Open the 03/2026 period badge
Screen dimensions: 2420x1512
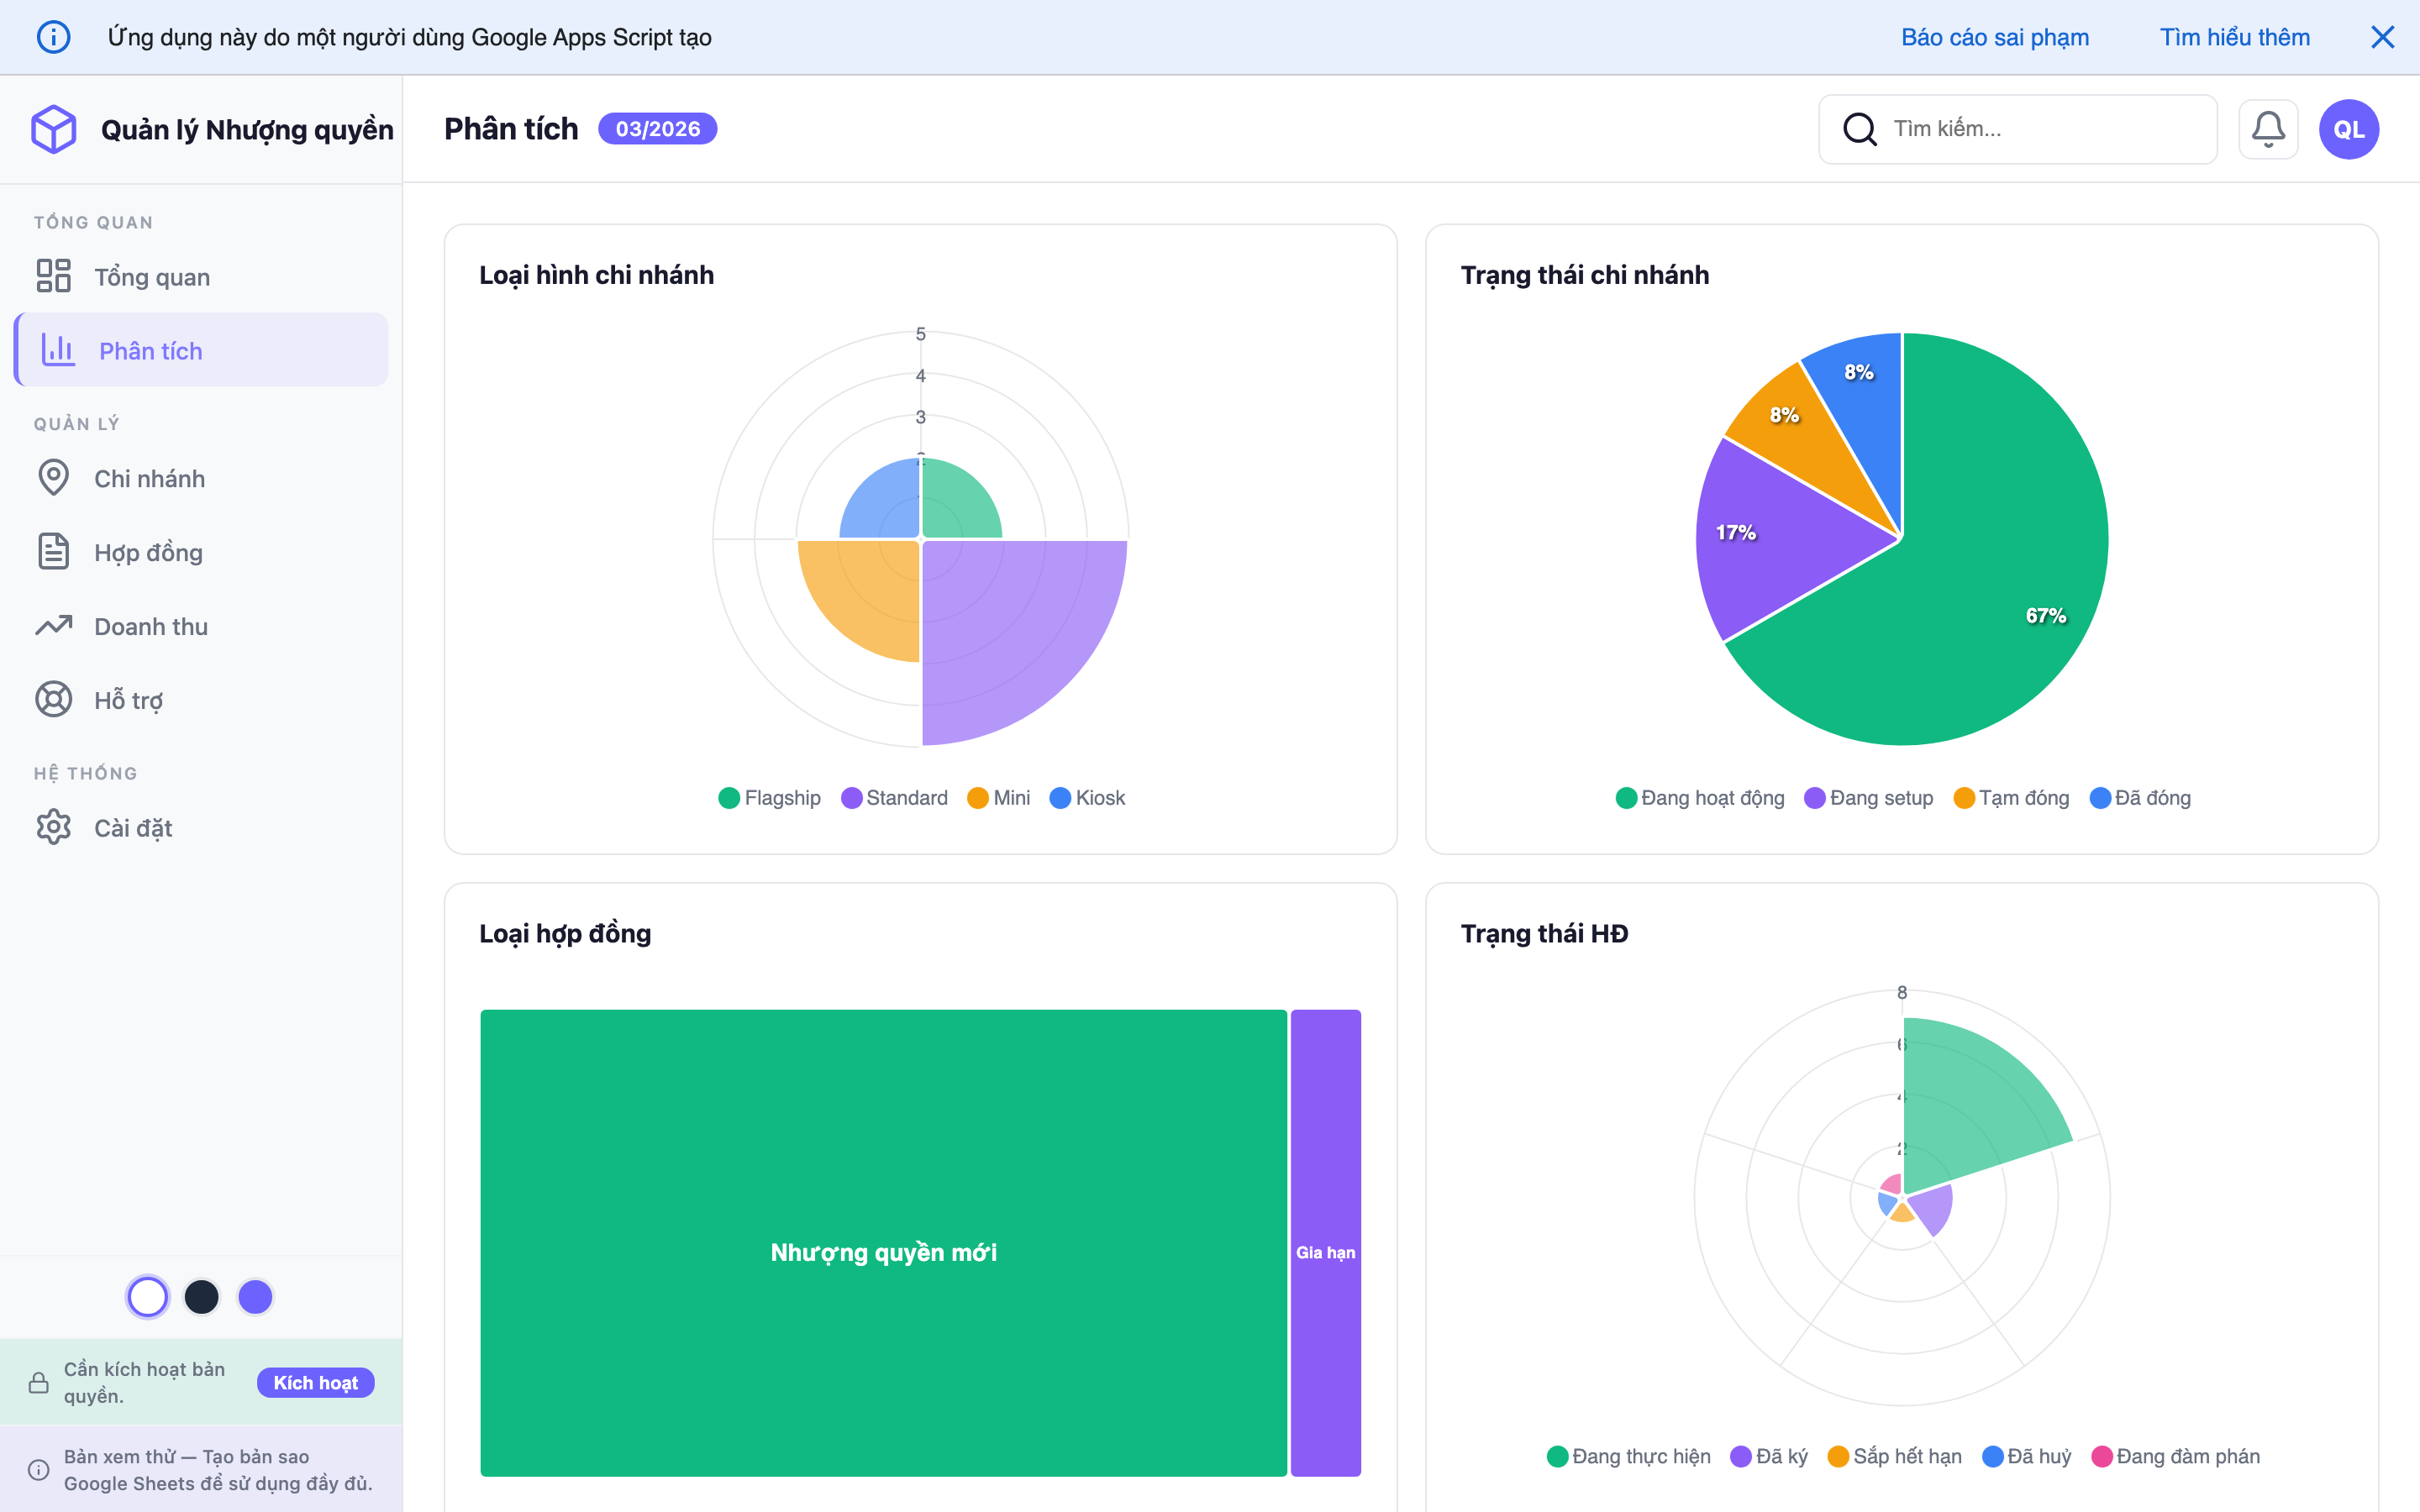tap(657, 129)
